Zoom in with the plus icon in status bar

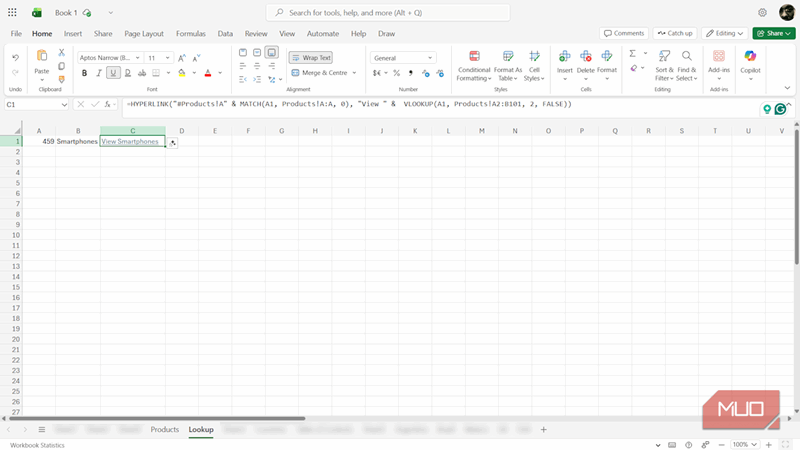coord(769,445)
